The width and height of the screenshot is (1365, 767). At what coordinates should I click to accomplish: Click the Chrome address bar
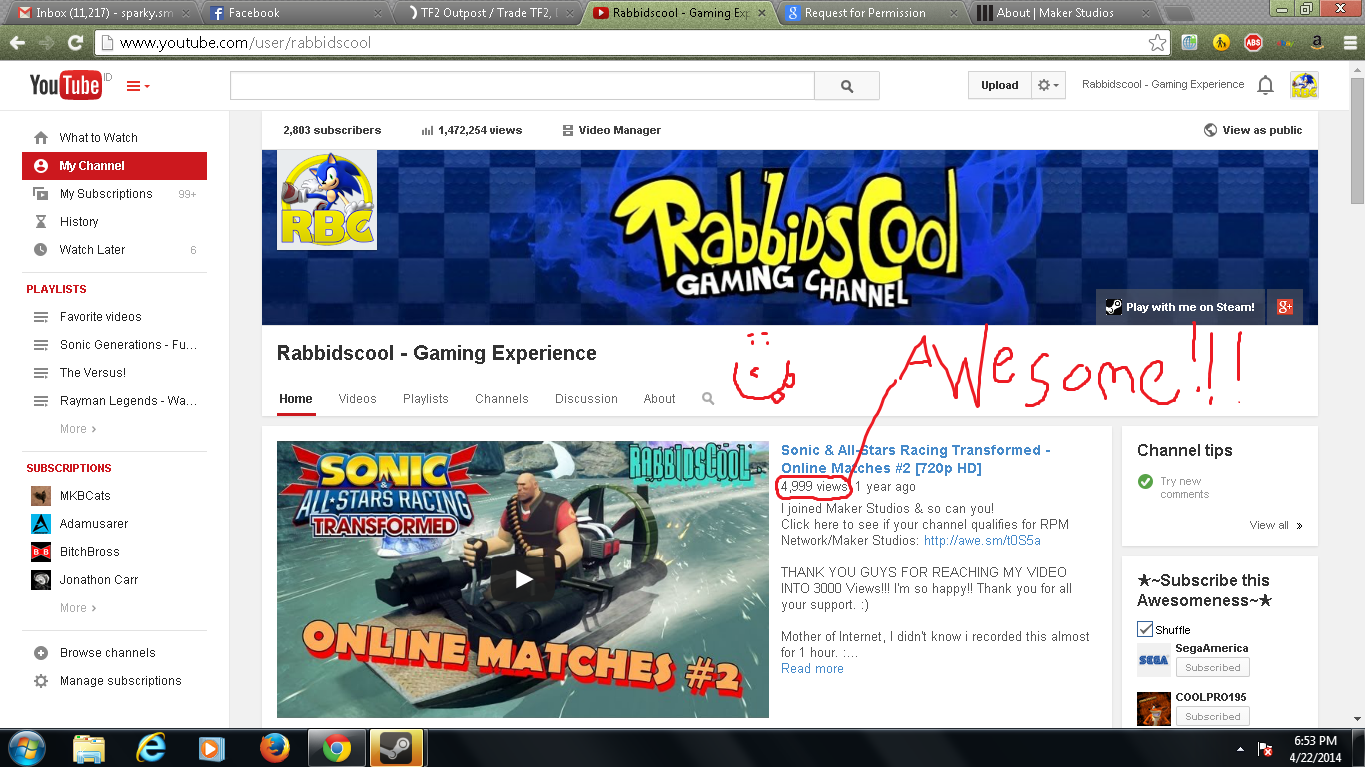632,43
